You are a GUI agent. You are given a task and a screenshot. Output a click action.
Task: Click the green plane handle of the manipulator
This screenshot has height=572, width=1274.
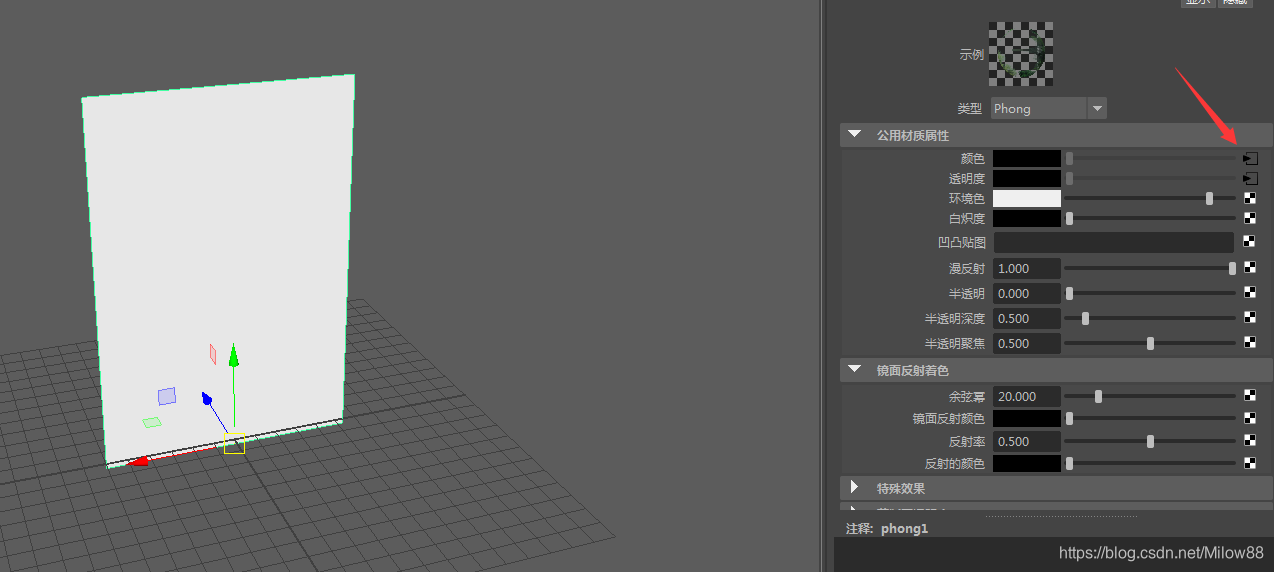click(x=151, y=422)
